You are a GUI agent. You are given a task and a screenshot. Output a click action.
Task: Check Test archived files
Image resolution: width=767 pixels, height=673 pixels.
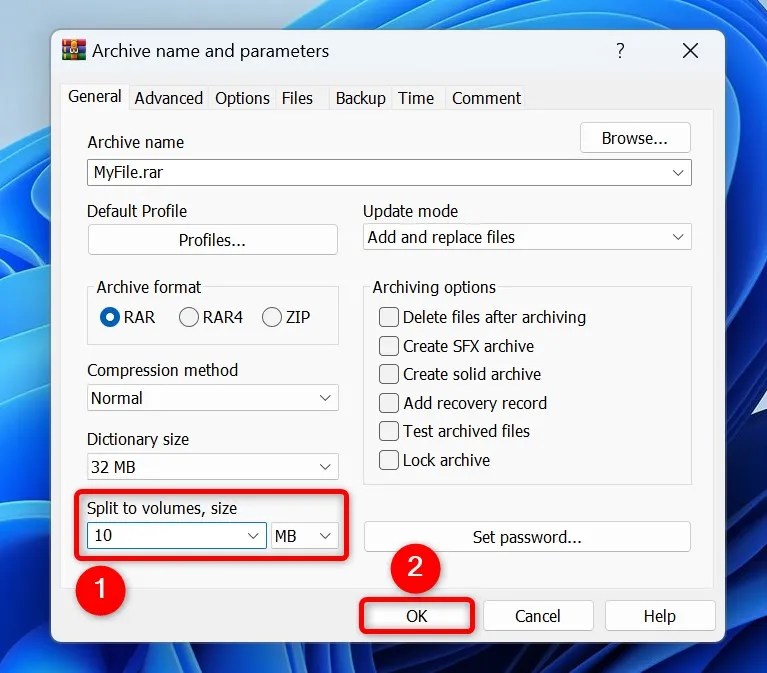pos(389,431)
